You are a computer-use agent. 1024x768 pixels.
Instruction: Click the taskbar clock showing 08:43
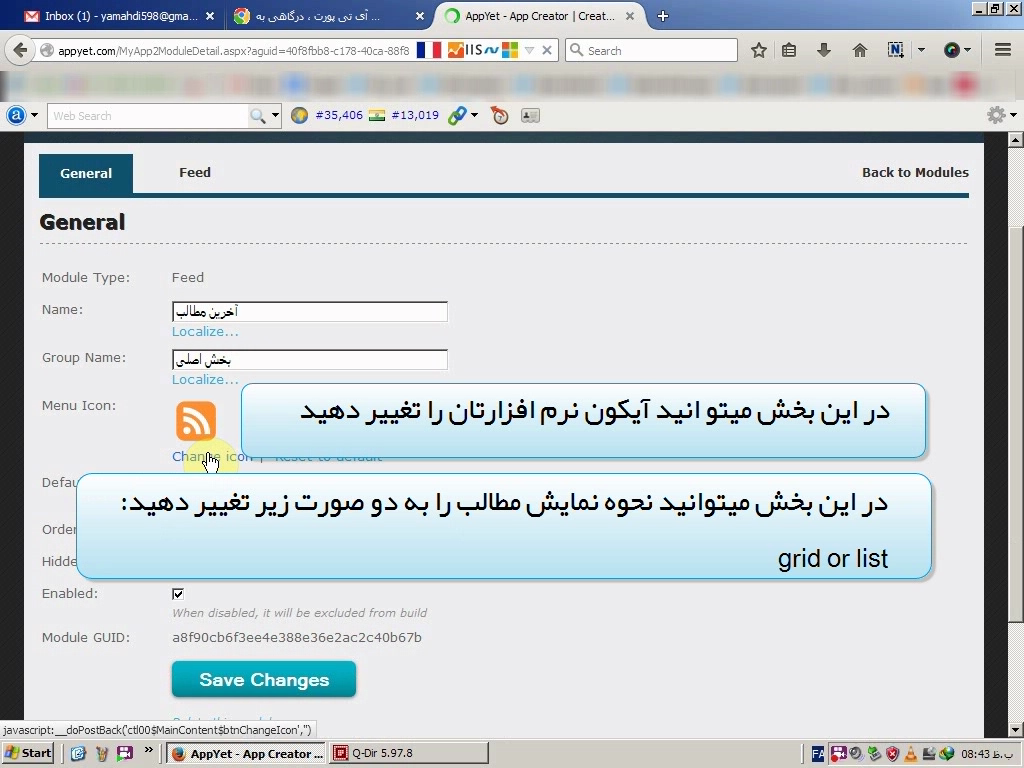pyautogui.click(x=987, y=754)
